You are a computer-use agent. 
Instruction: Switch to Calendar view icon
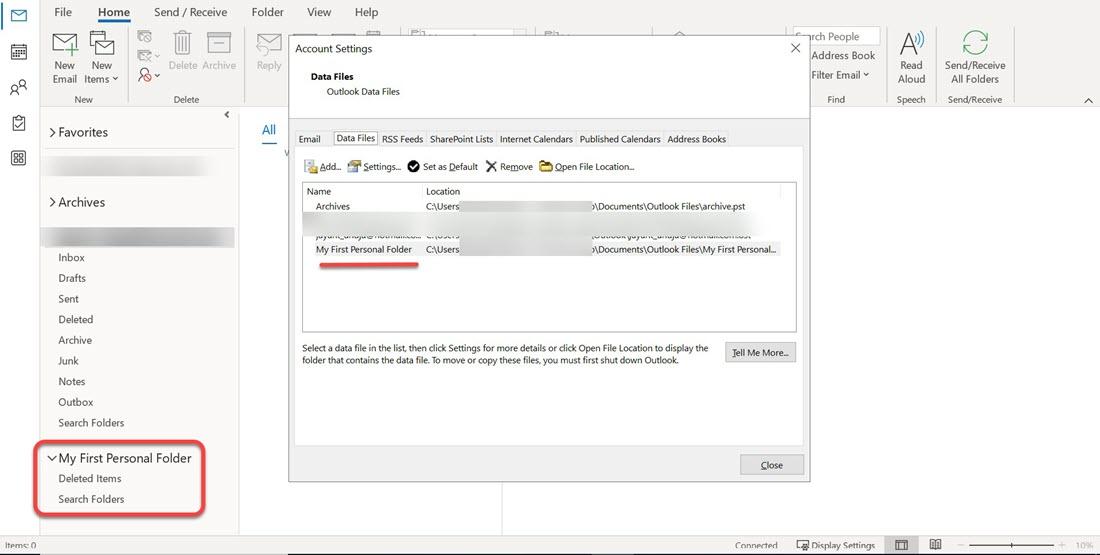pyautogui.click(x=18, y=52)
